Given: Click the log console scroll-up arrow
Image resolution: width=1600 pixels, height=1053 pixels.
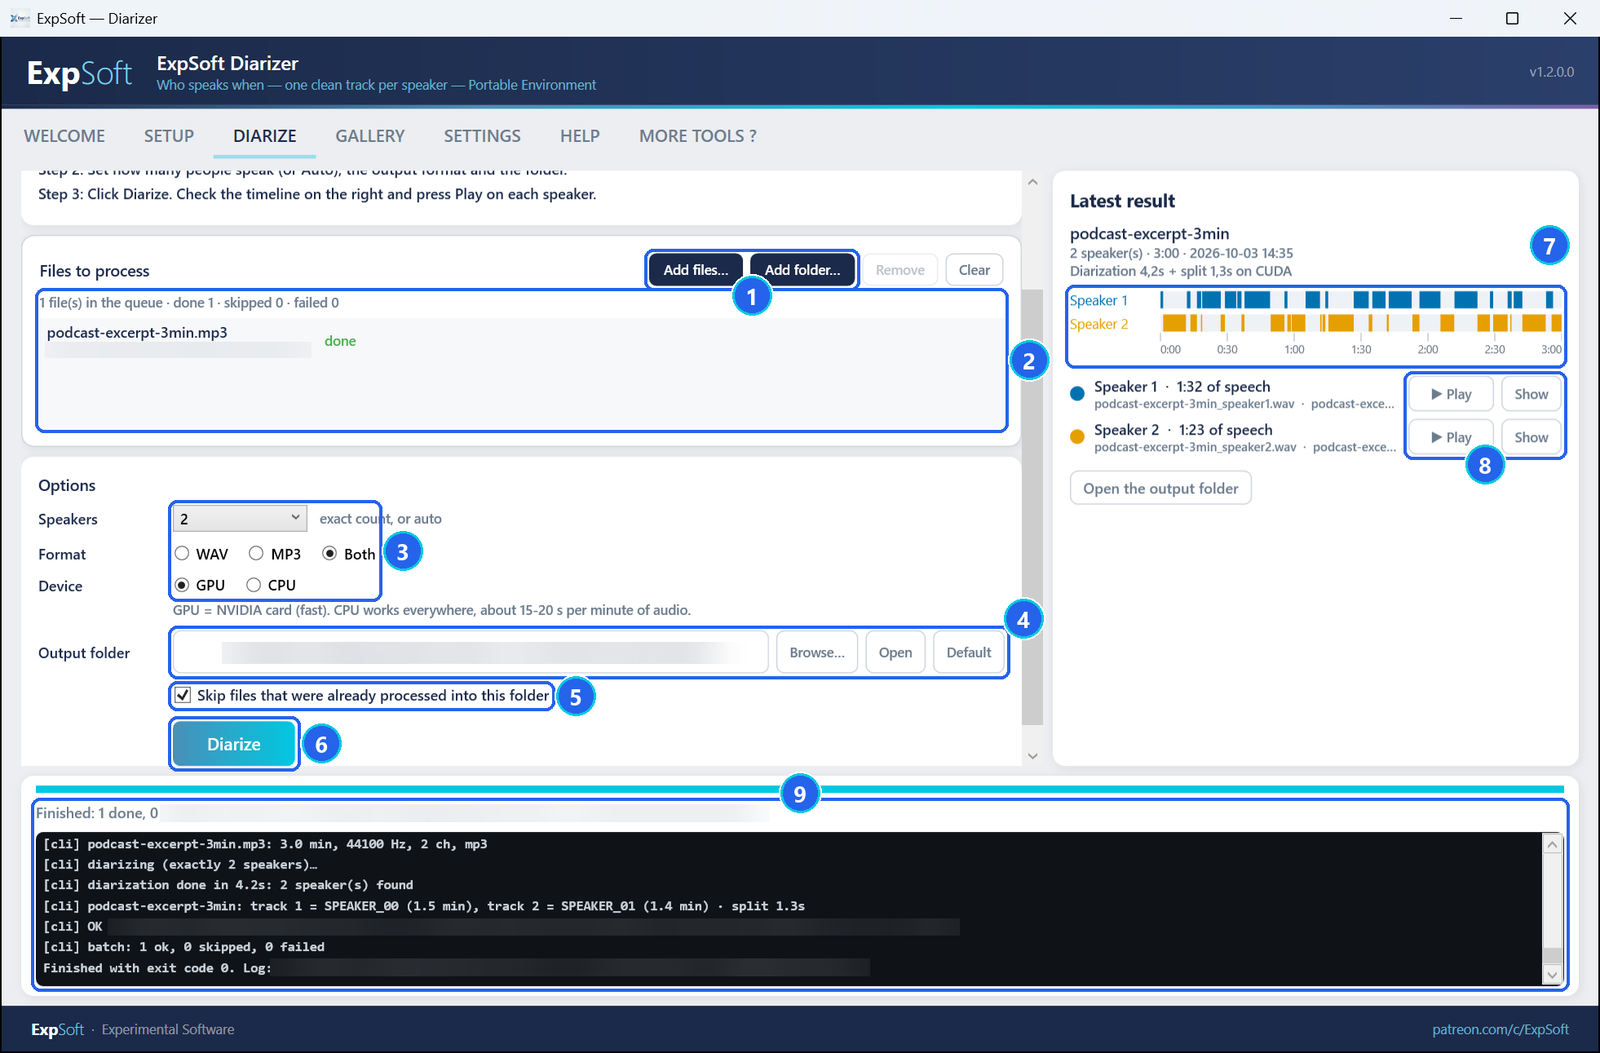Looking at the screenshot, I should (x=1552, y=844).
